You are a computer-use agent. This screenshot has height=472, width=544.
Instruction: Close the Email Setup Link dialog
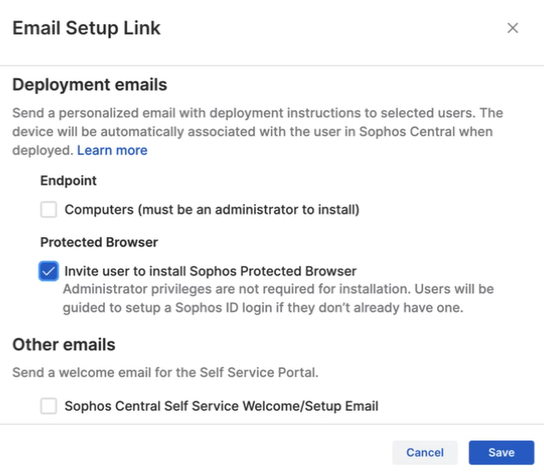click(x=512, y=28)
